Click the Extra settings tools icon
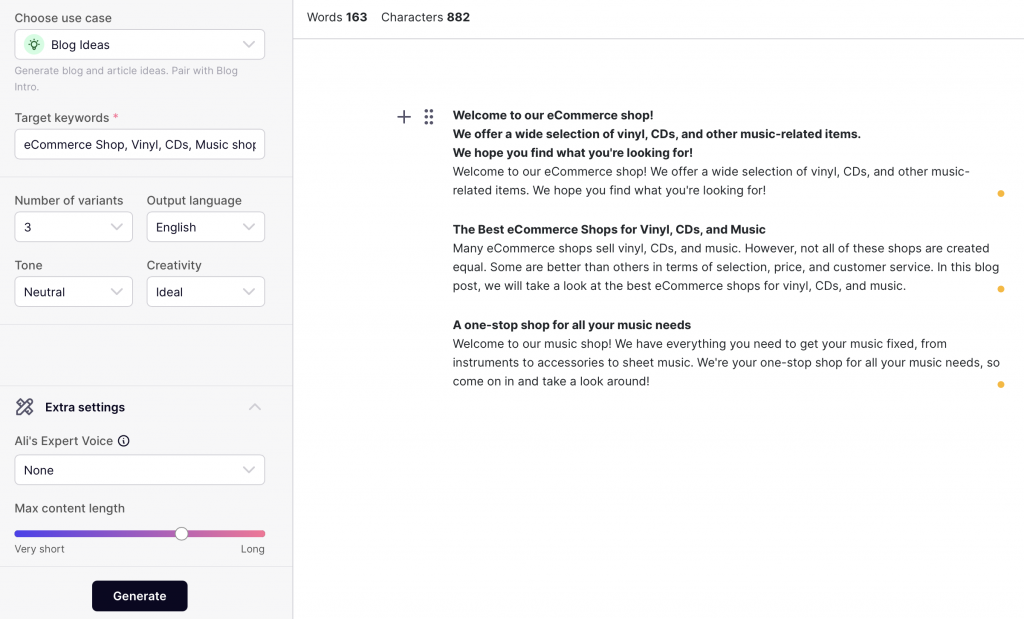Screen dimensions: 1024x619 click(x=25, y=407)
